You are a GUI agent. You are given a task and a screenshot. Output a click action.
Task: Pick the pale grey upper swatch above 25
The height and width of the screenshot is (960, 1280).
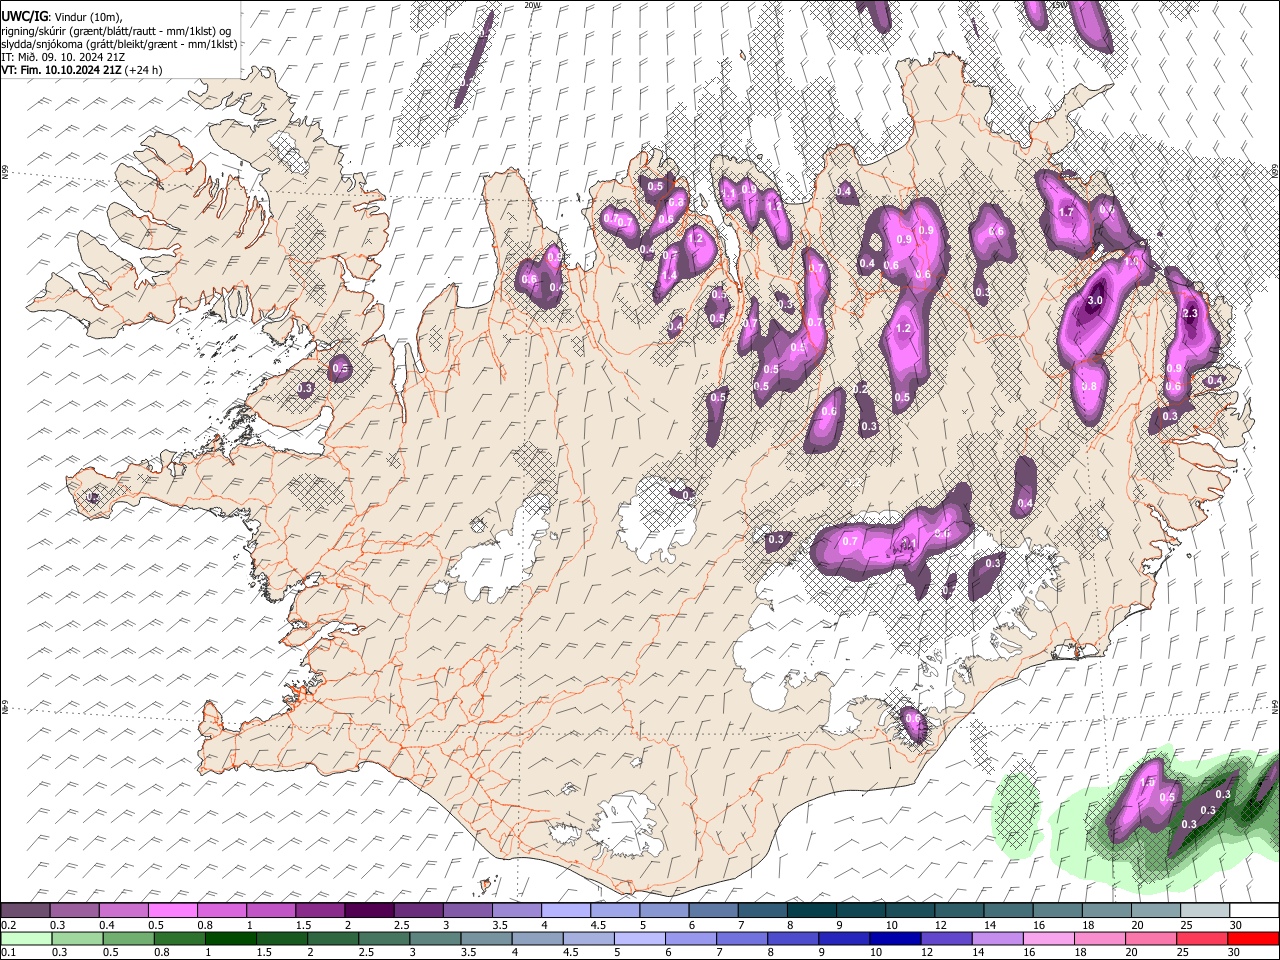point(1204,911)
